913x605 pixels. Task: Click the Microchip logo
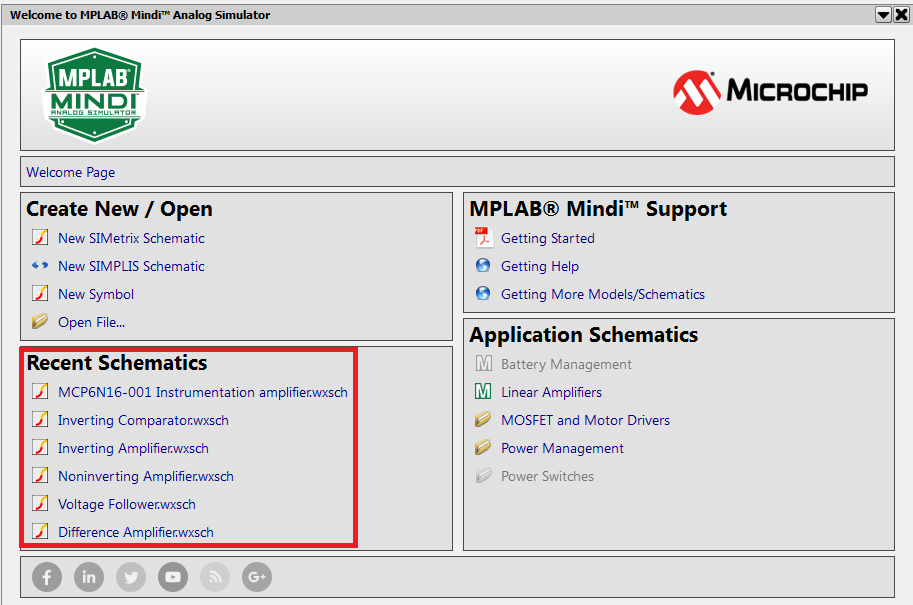coord(770,92)
